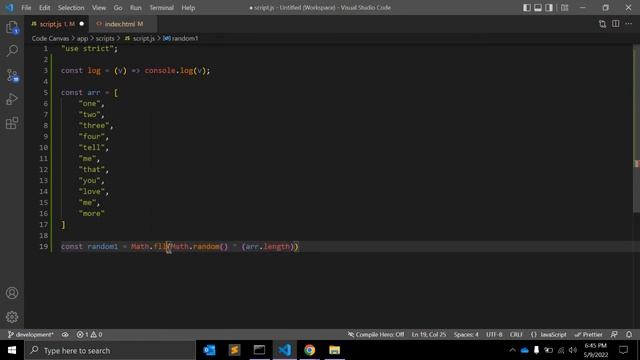The image size is (640, 360).
Task: Open the errors and warnings indicator
Action: pyautogui.click(x=89, y=335)
